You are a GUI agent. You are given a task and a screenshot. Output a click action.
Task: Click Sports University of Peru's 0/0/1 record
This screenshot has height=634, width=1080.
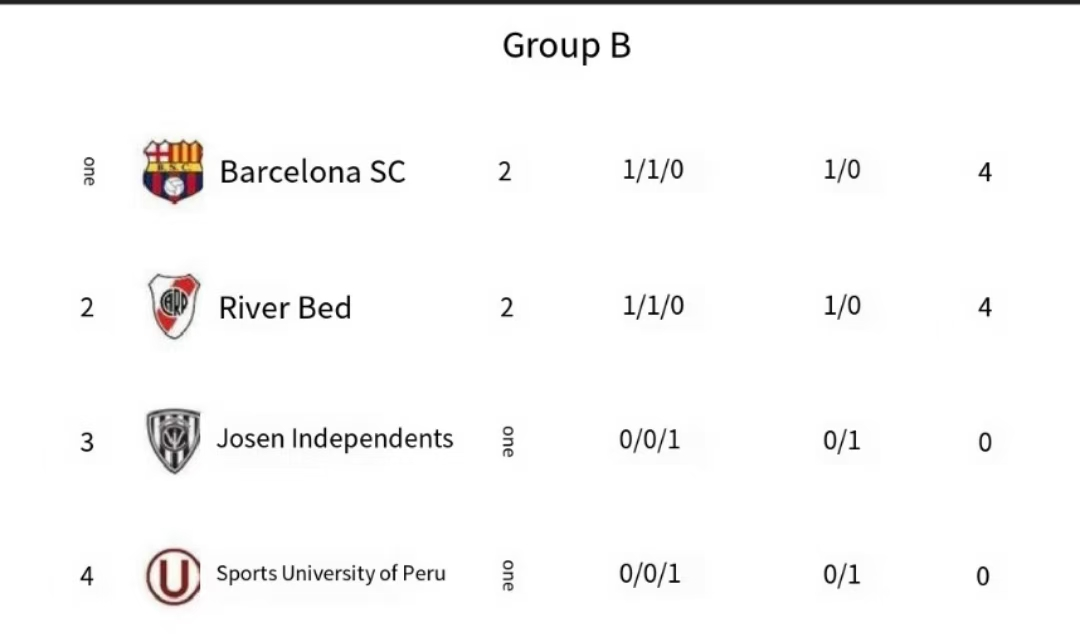point(650,574)
